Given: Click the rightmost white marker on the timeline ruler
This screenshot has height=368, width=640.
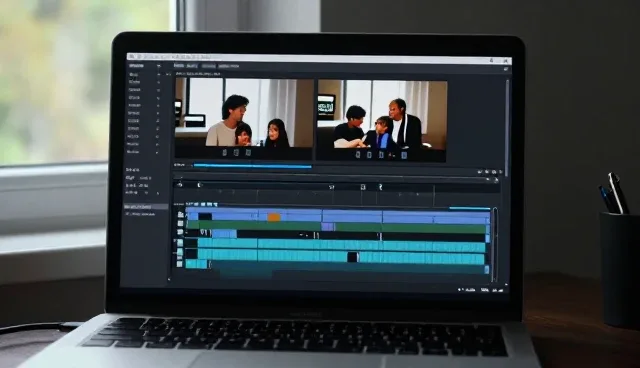Looking at the screenshot, I should tap(380, 187).
